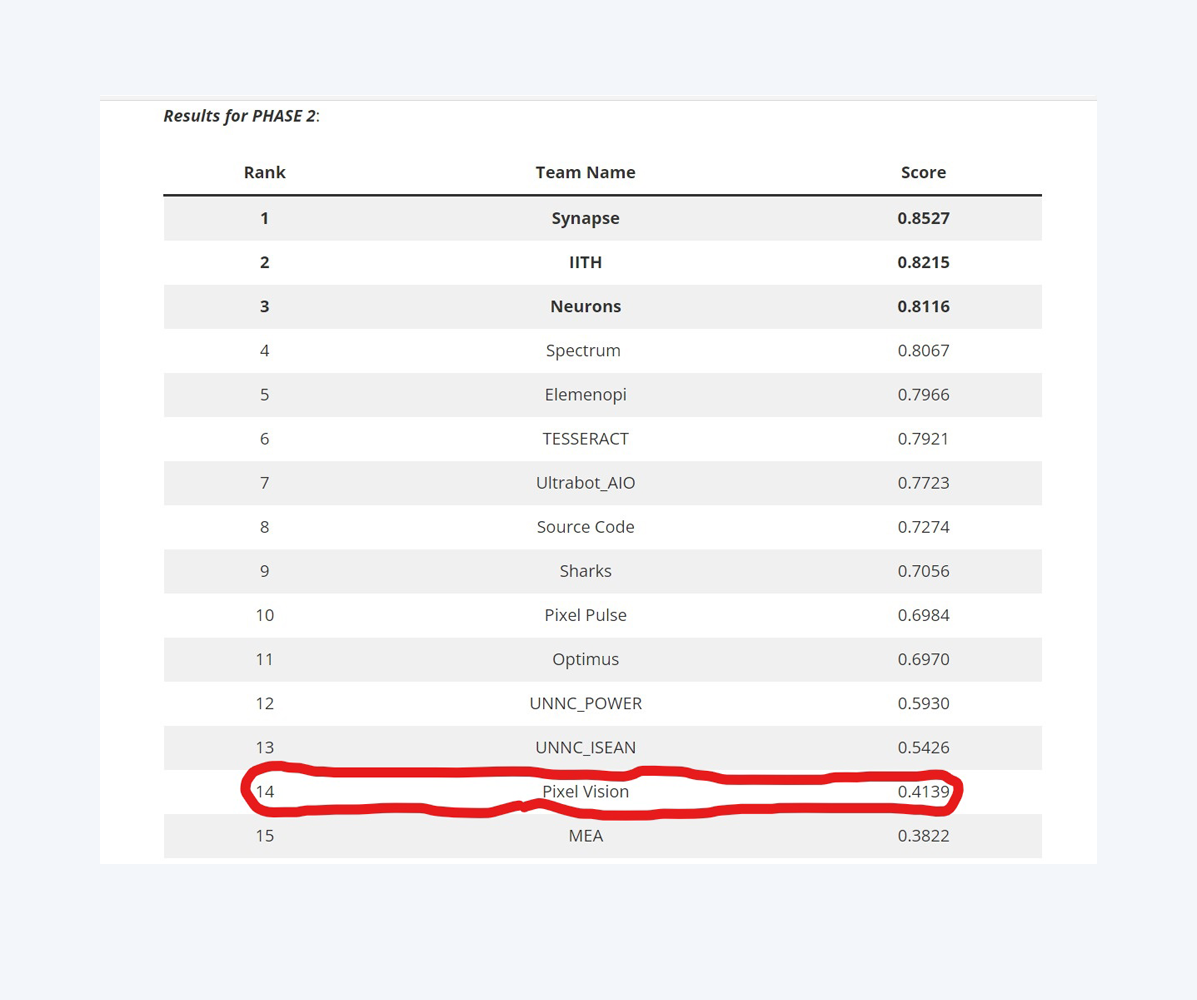This screenshot has height=1000, width=1197.
Task: Click the Team Name column header
Action: [x=585, y=172]
